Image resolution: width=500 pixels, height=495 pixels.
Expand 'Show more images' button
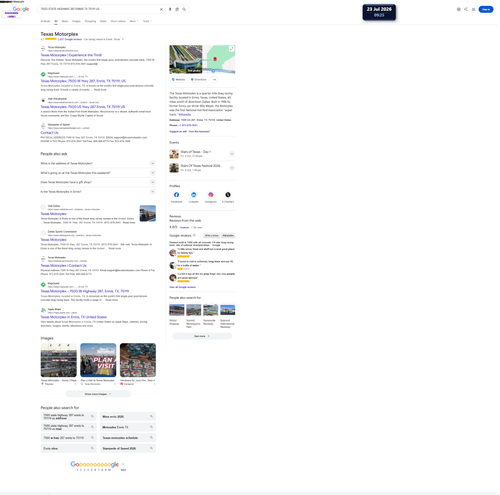click(98, 394)
